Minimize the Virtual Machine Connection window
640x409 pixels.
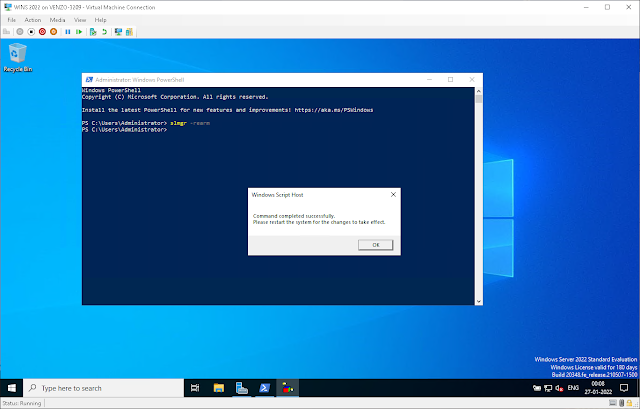point(587,7)
